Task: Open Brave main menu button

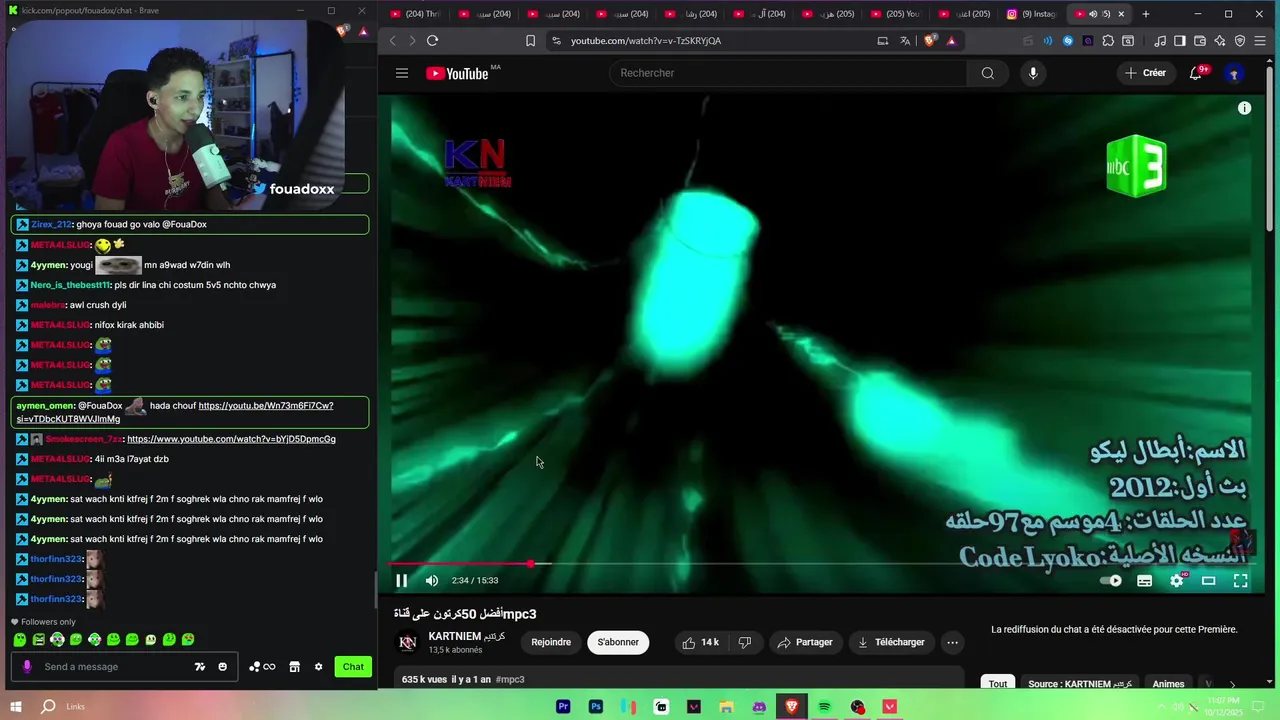Action: click(1260, 41)
